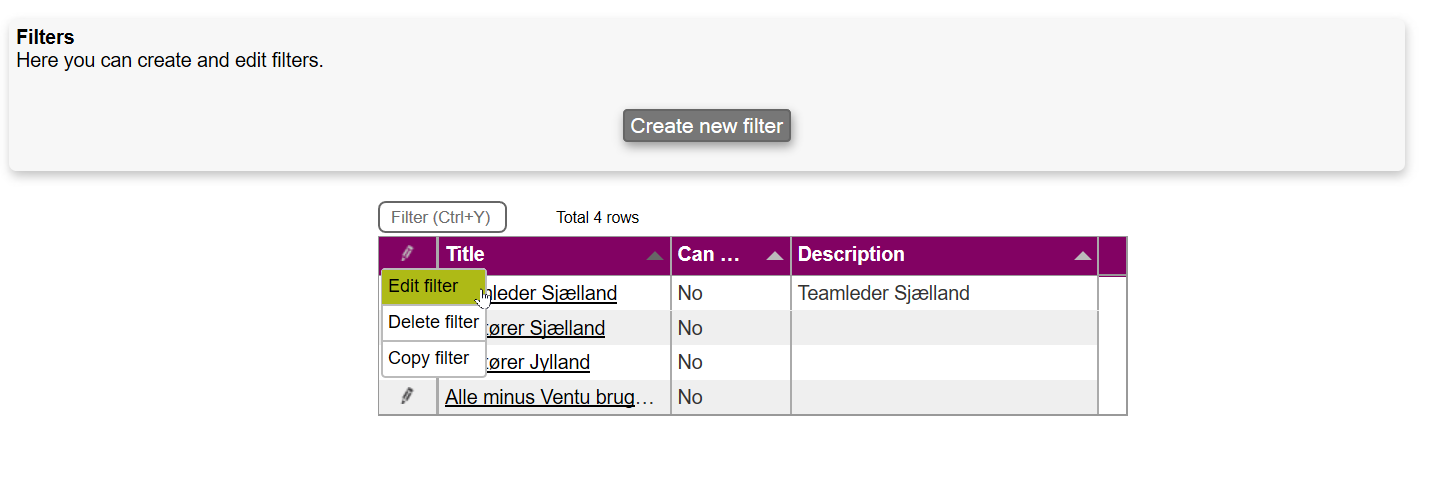Focus the Filter (Ctrl+Y) search field
Screen dimensions: 1433x488
tap(442, 217)
